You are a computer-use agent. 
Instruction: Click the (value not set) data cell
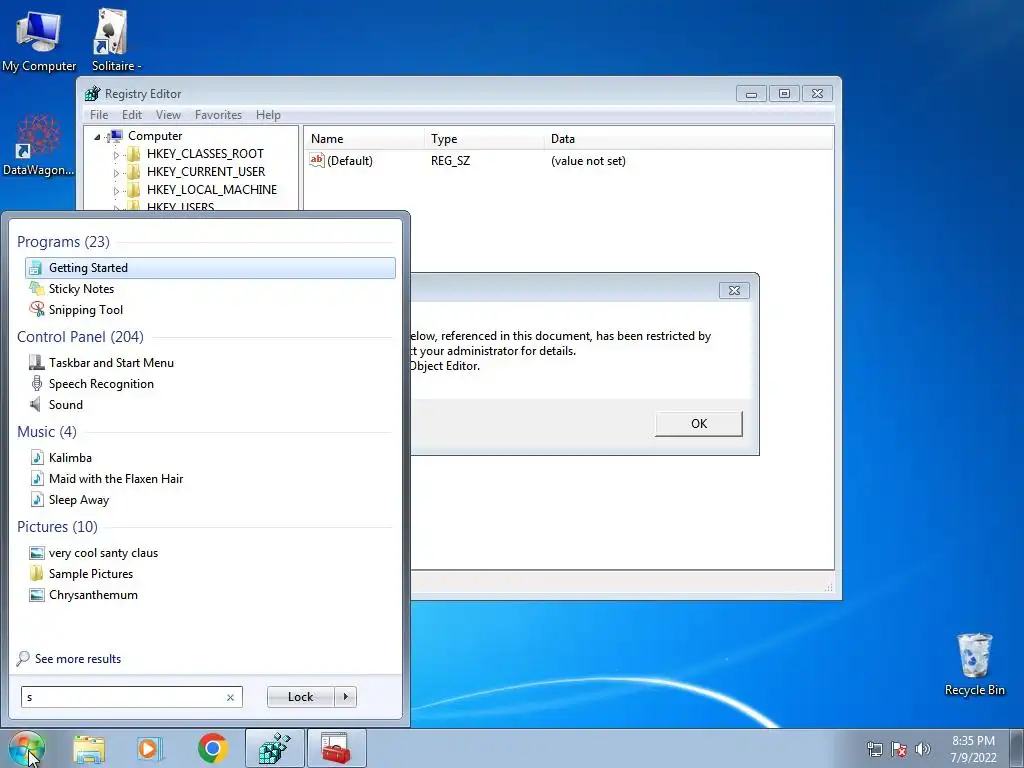588,161
